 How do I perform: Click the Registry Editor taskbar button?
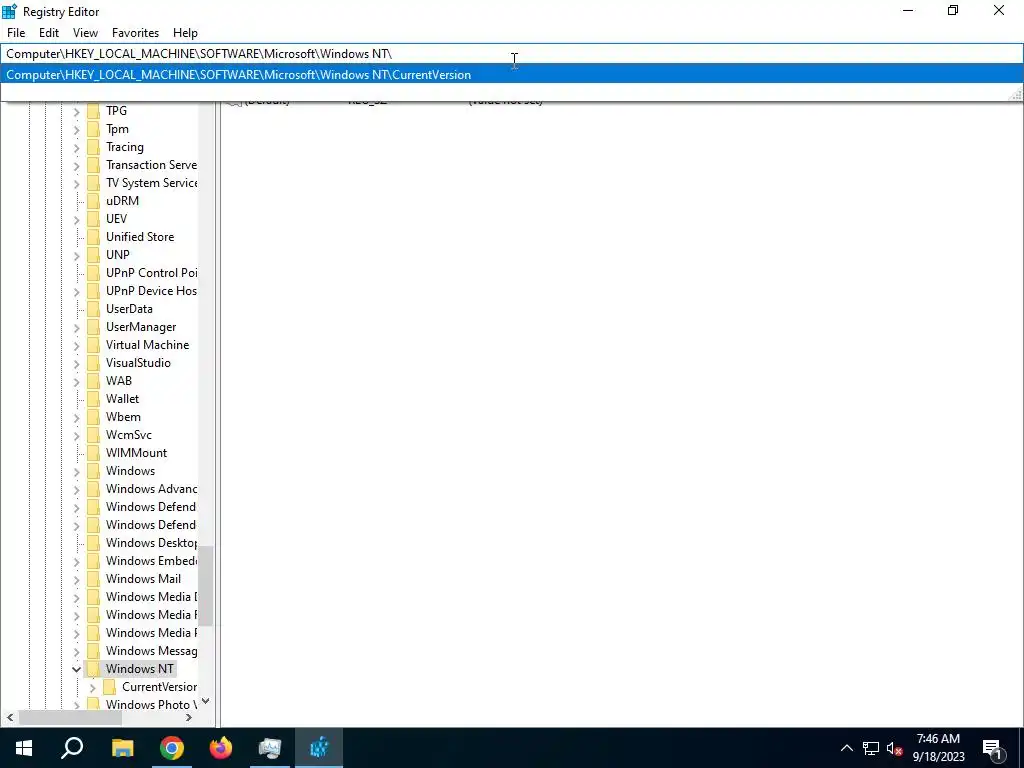[319, 748]
